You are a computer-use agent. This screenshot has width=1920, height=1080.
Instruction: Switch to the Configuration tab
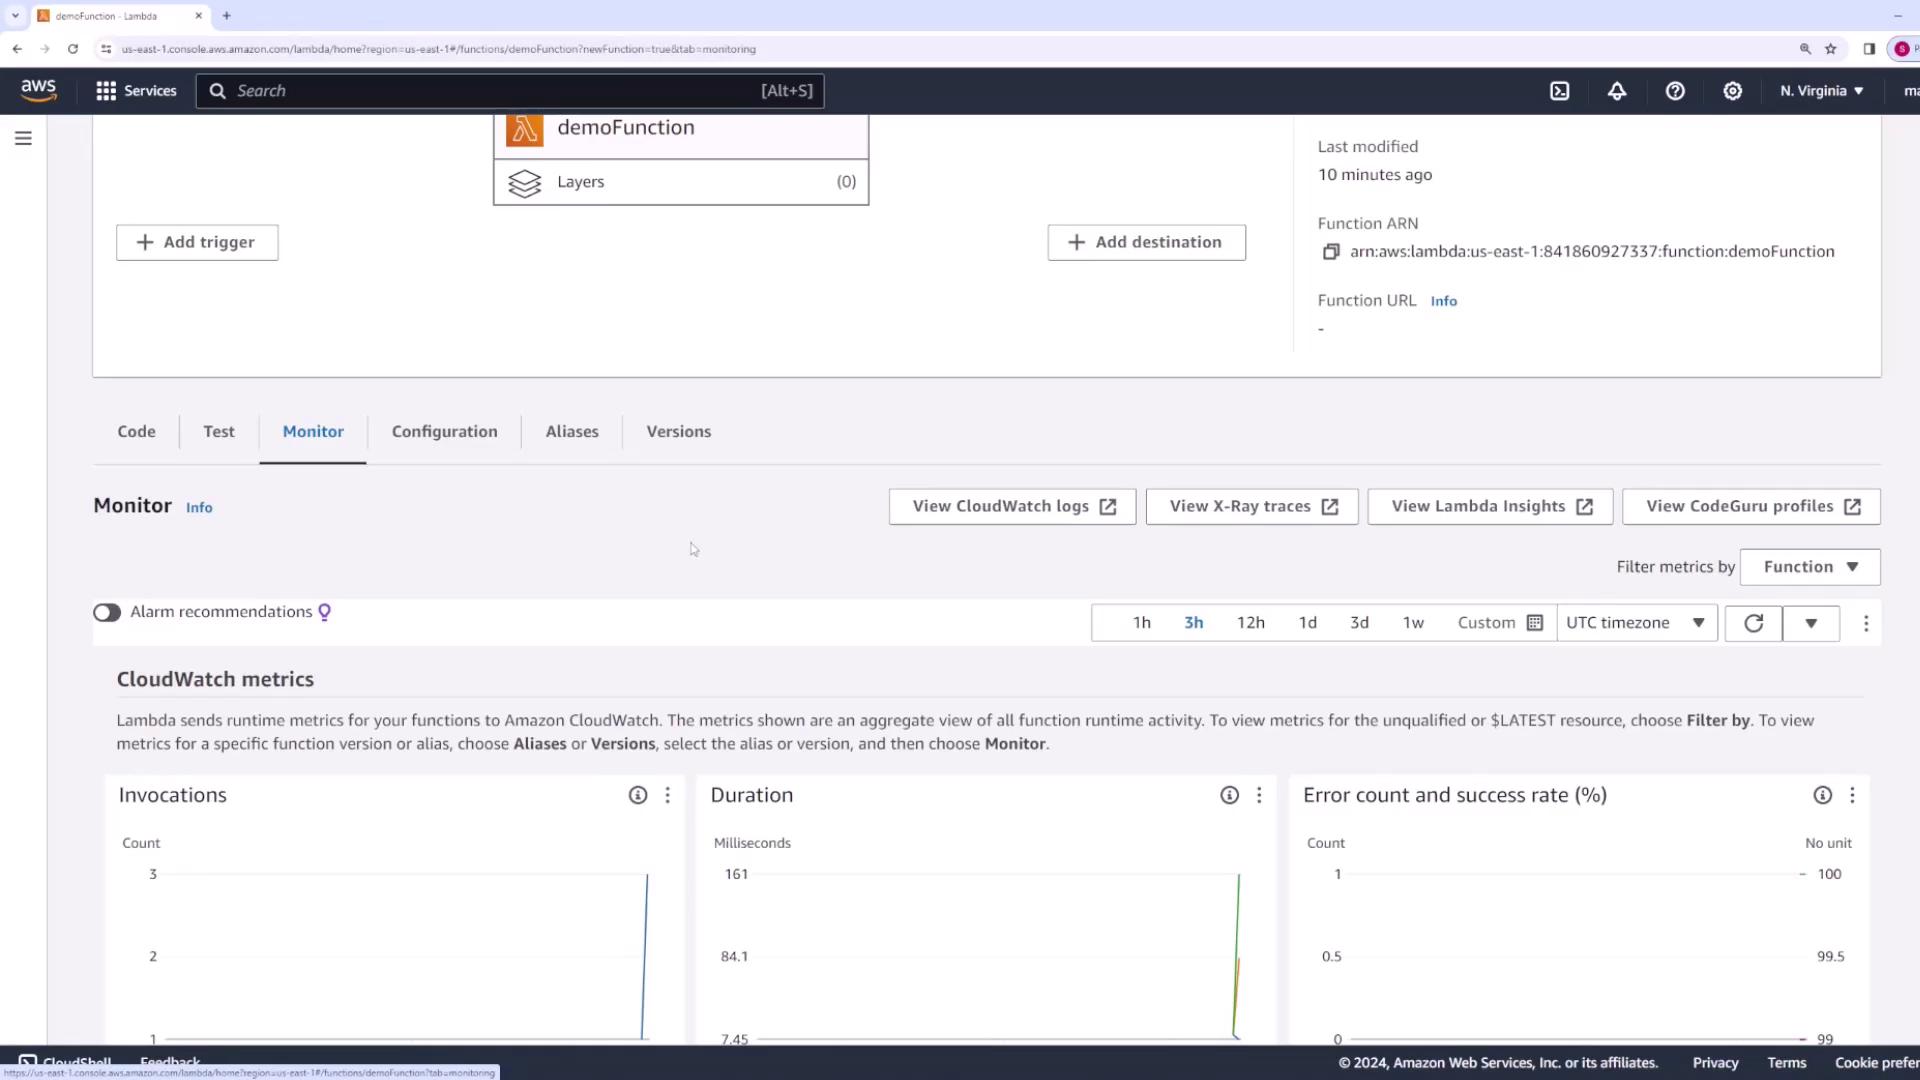pyautogui.click(x=444, y=431)
